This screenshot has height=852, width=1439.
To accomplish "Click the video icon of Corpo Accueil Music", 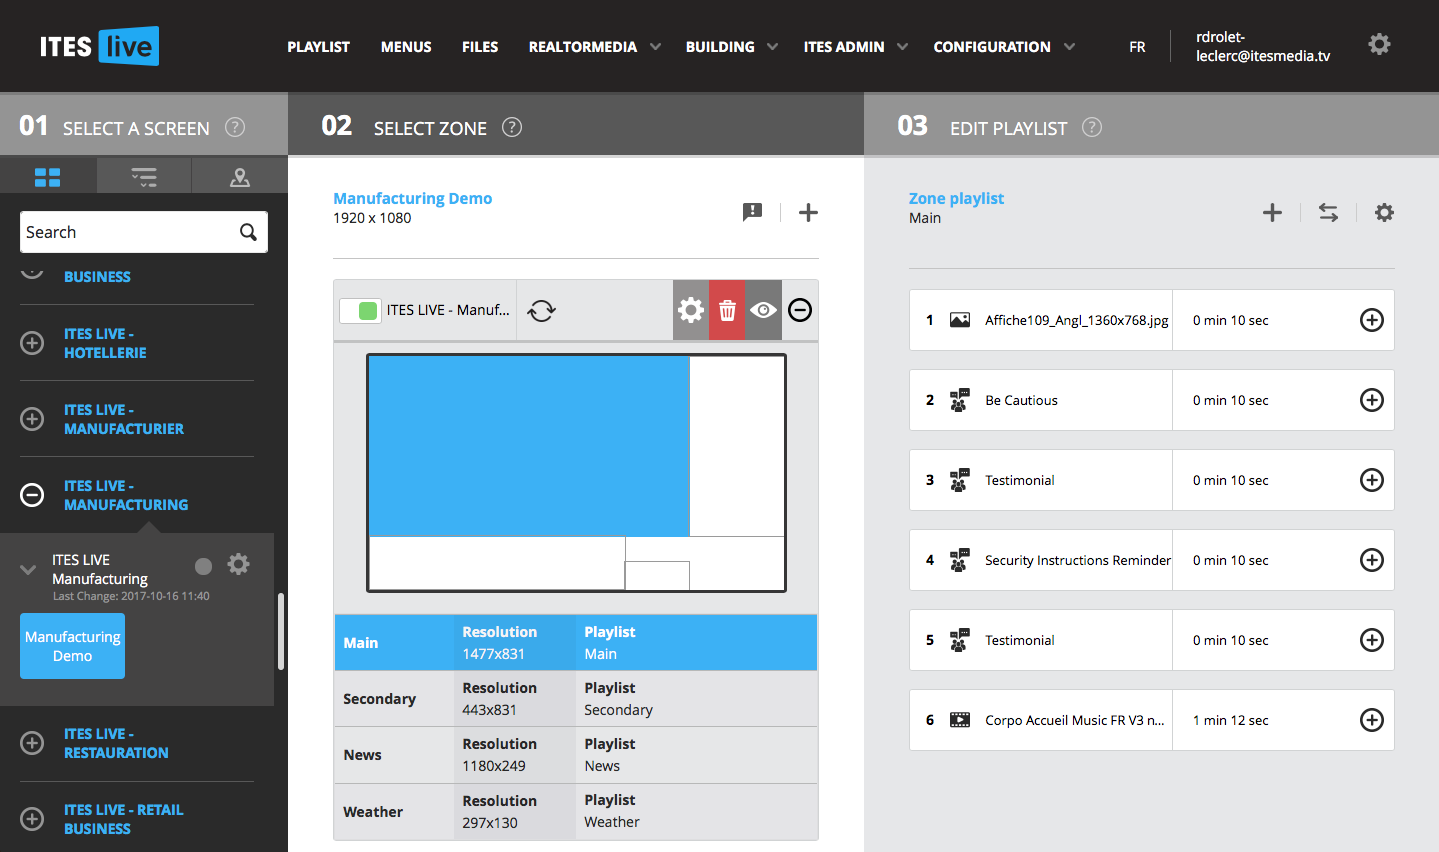I will (x=960, y=720).
